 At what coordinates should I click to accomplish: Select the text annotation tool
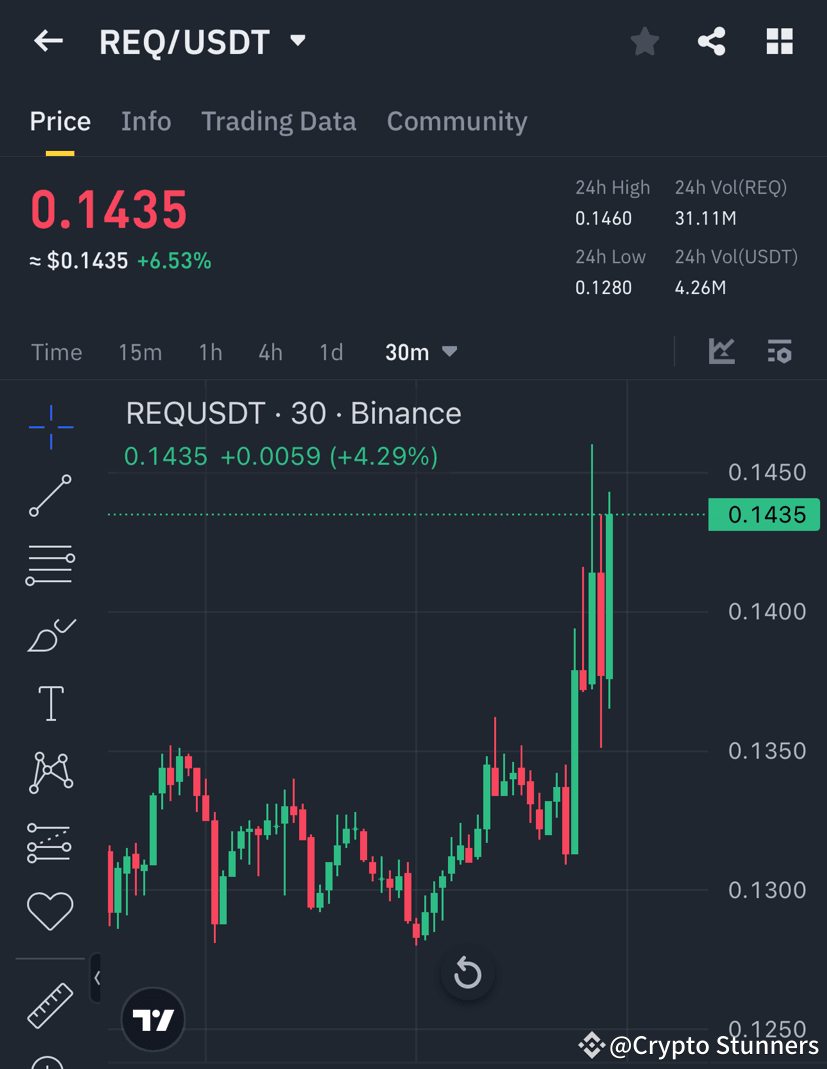(x=50, y=703)
